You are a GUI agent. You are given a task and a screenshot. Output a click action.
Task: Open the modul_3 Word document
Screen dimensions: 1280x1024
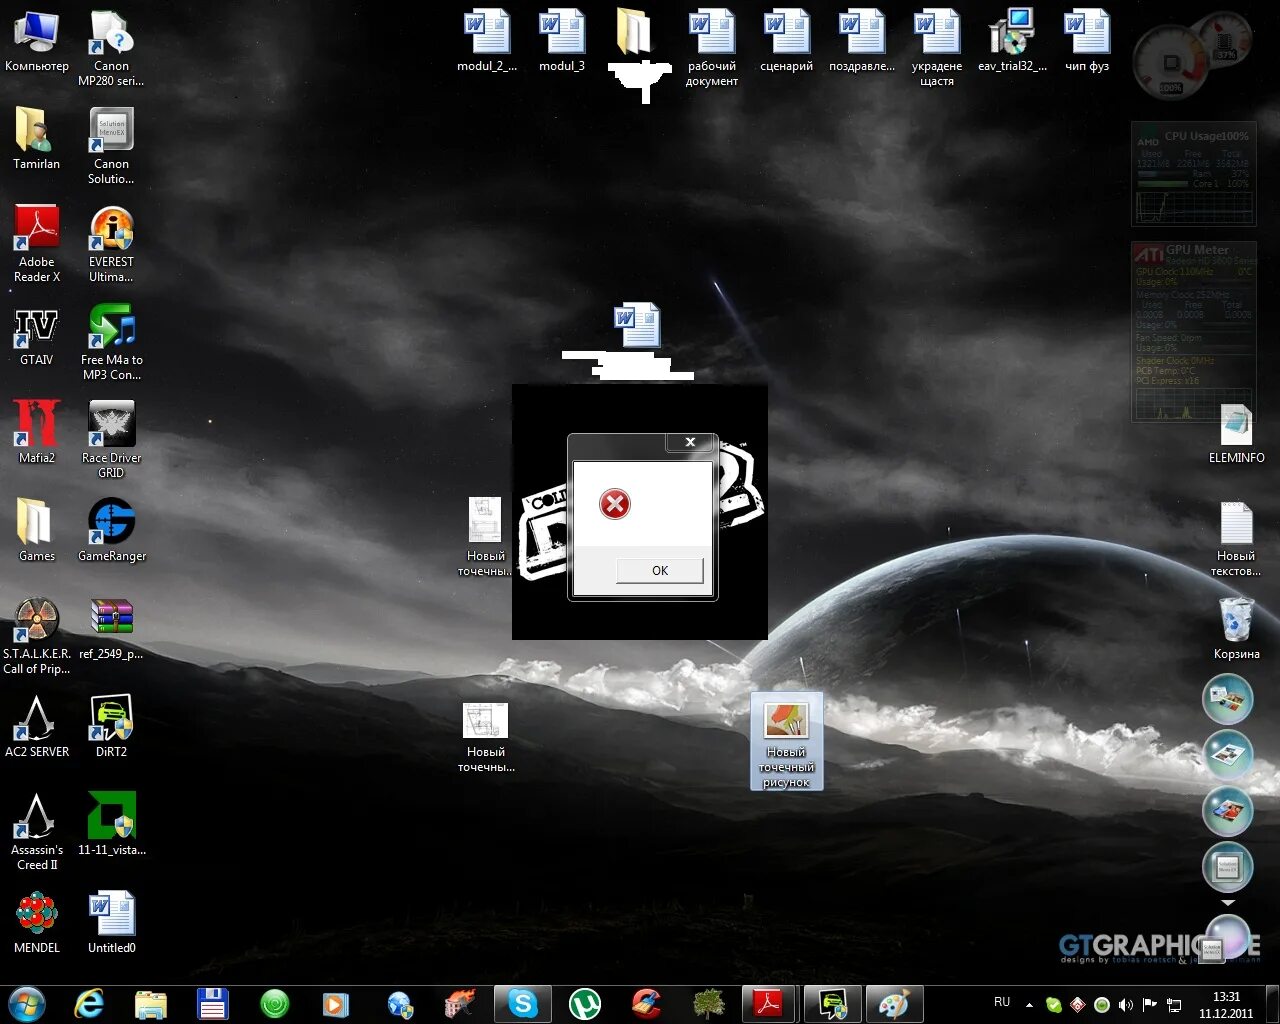click(x=562, y=42)
